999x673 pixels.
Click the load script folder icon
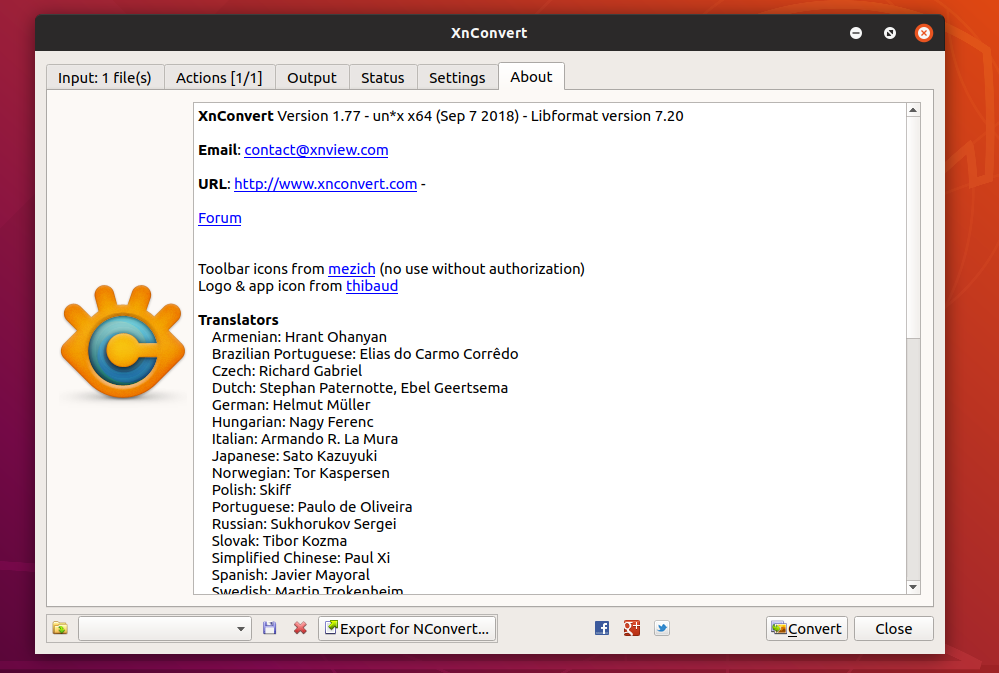[x=61, y=628]
